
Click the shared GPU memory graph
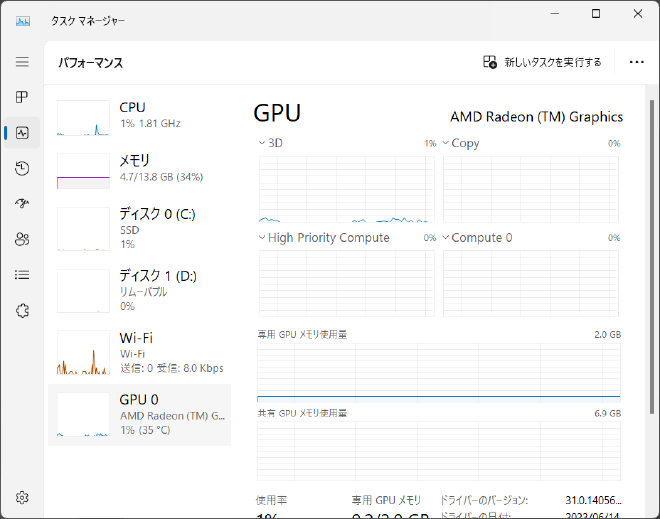(x=439, y=451)
